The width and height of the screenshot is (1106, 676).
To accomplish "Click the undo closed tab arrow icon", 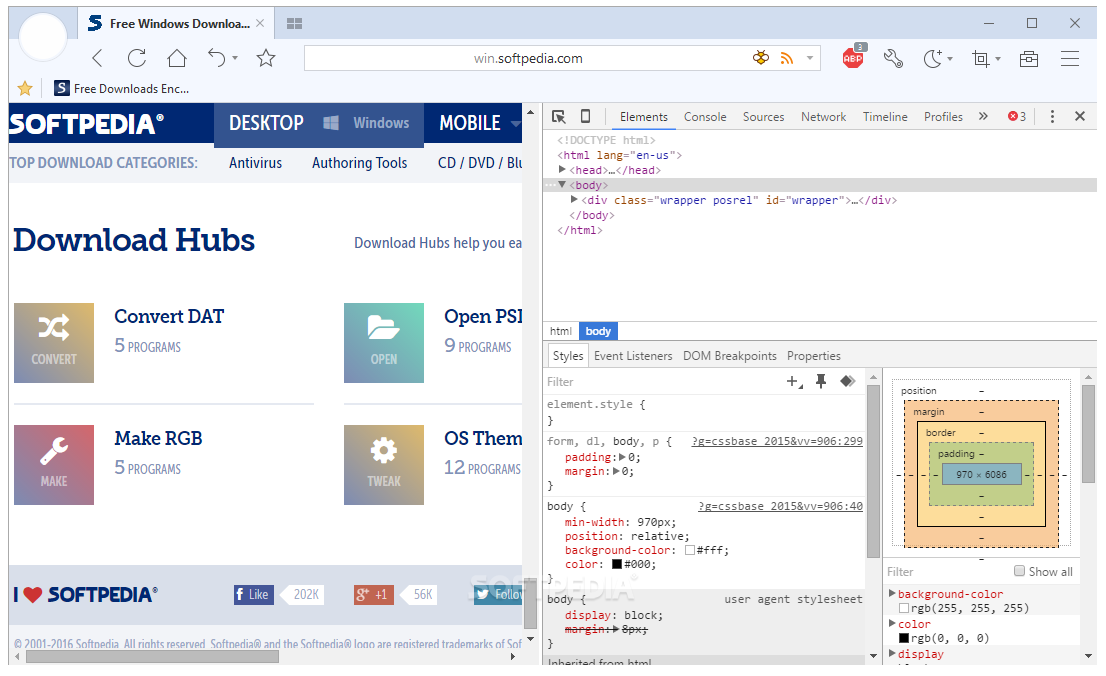I will (x=217, y=58).
